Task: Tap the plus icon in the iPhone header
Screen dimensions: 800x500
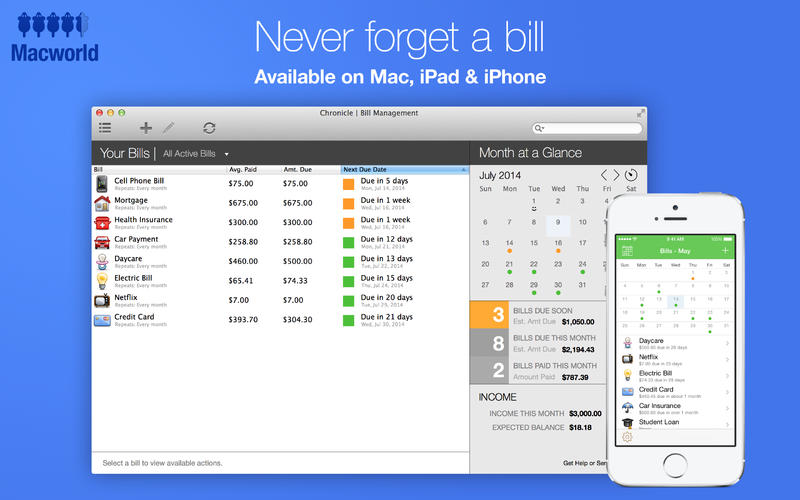Action: [724, 251]
